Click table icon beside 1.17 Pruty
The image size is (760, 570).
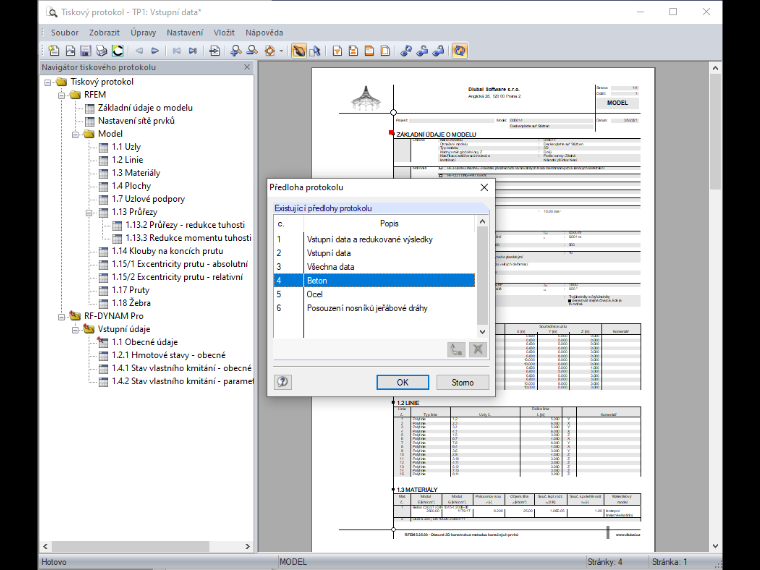pyautogui.click(x=103, y=290)
